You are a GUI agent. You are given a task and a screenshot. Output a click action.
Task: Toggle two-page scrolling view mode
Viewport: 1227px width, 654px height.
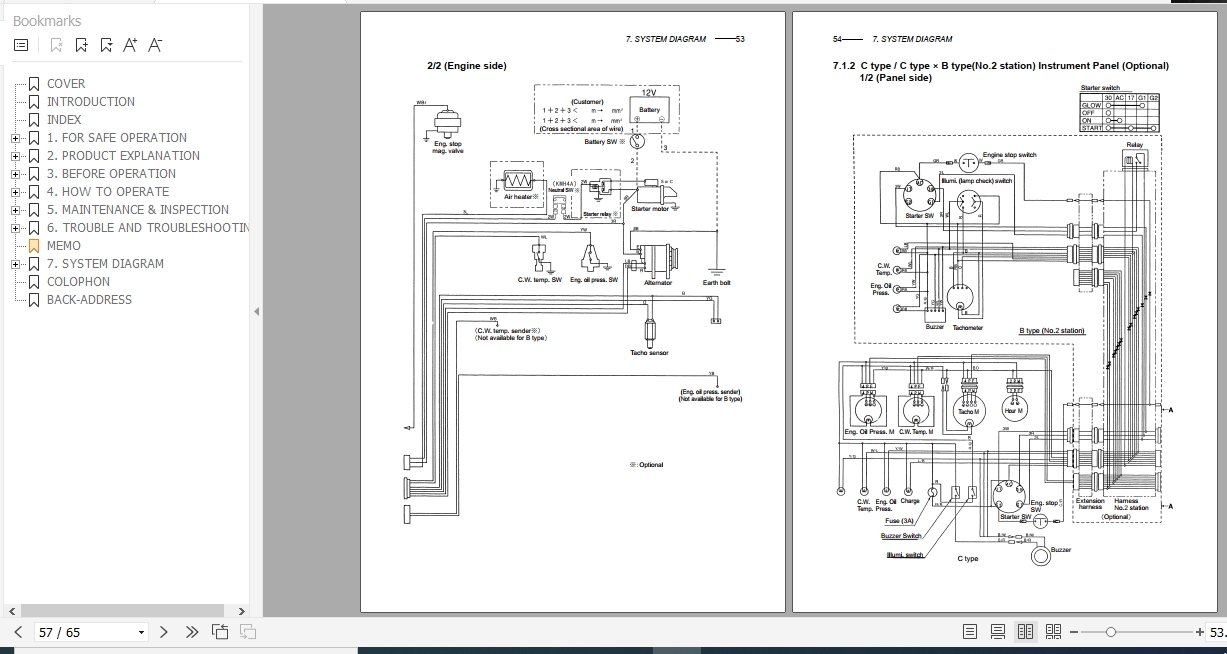(1052, 632)
